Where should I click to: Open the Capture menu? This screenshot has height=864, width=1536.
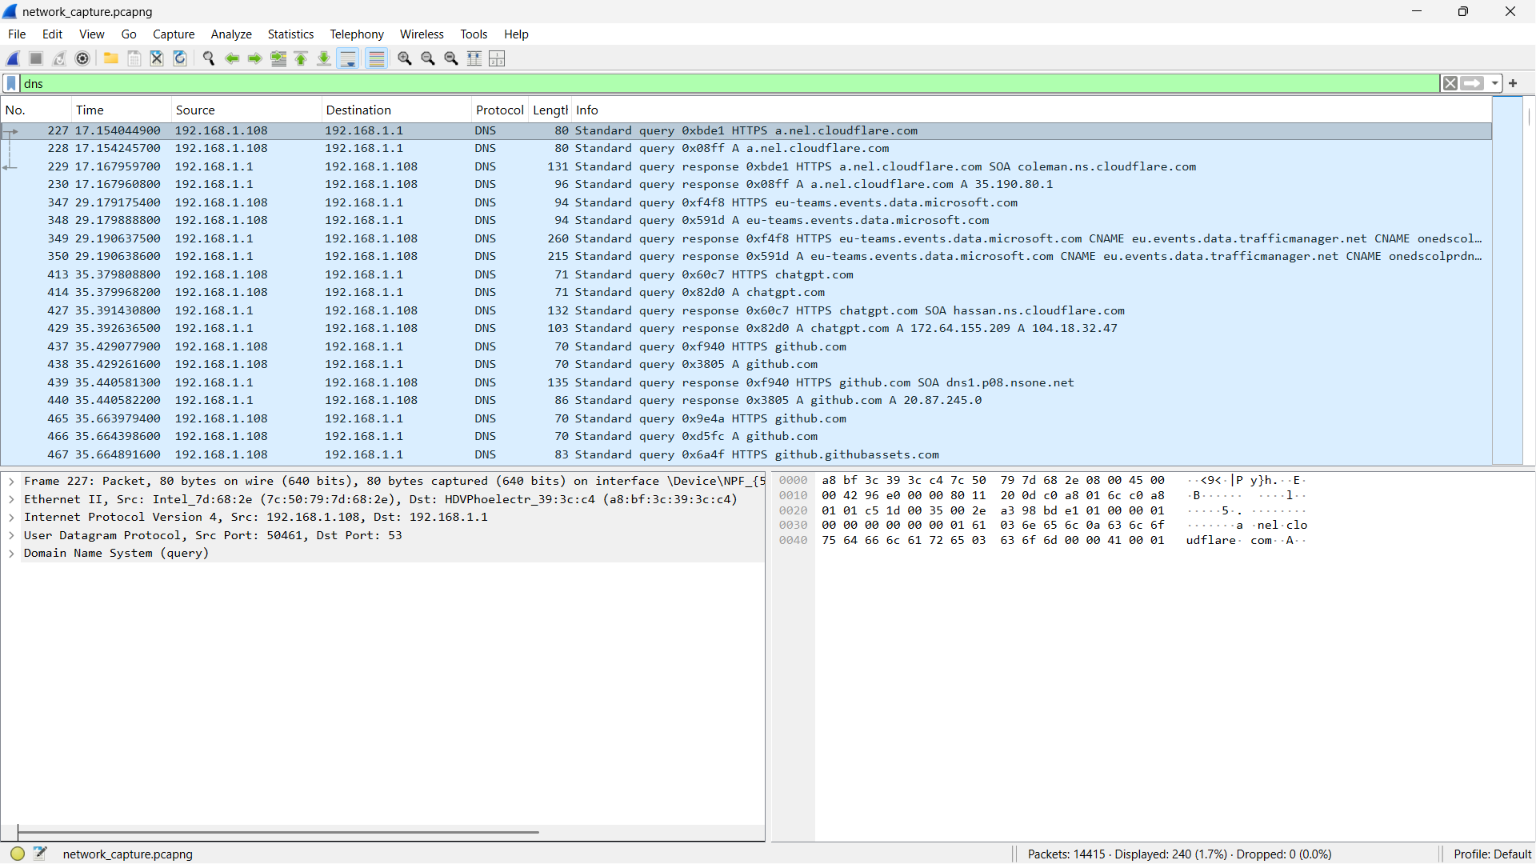point(174,34)
